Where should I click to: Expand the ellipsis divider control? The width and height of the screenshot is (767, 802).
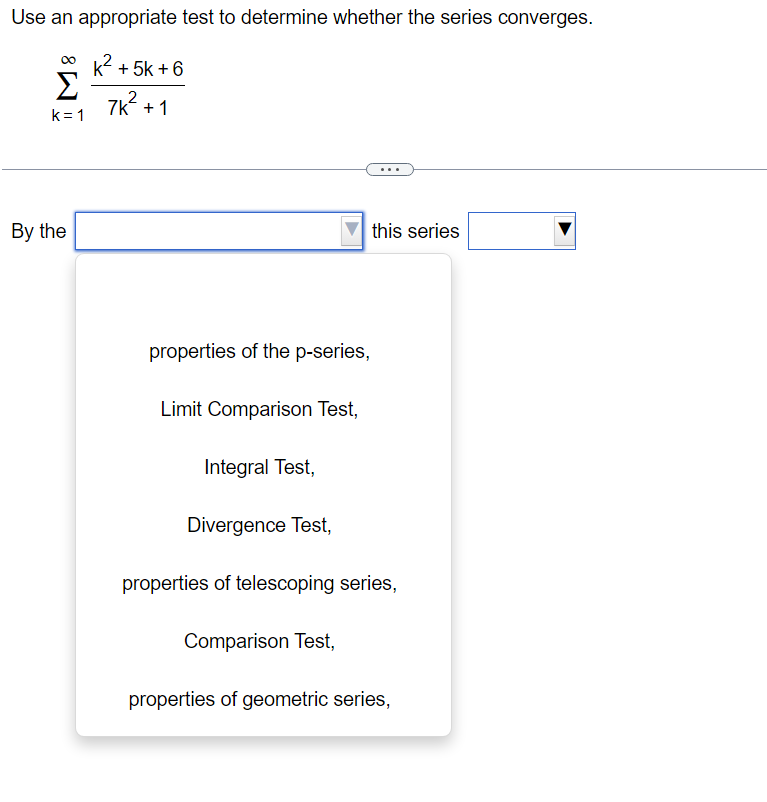(x=389, y=169)
